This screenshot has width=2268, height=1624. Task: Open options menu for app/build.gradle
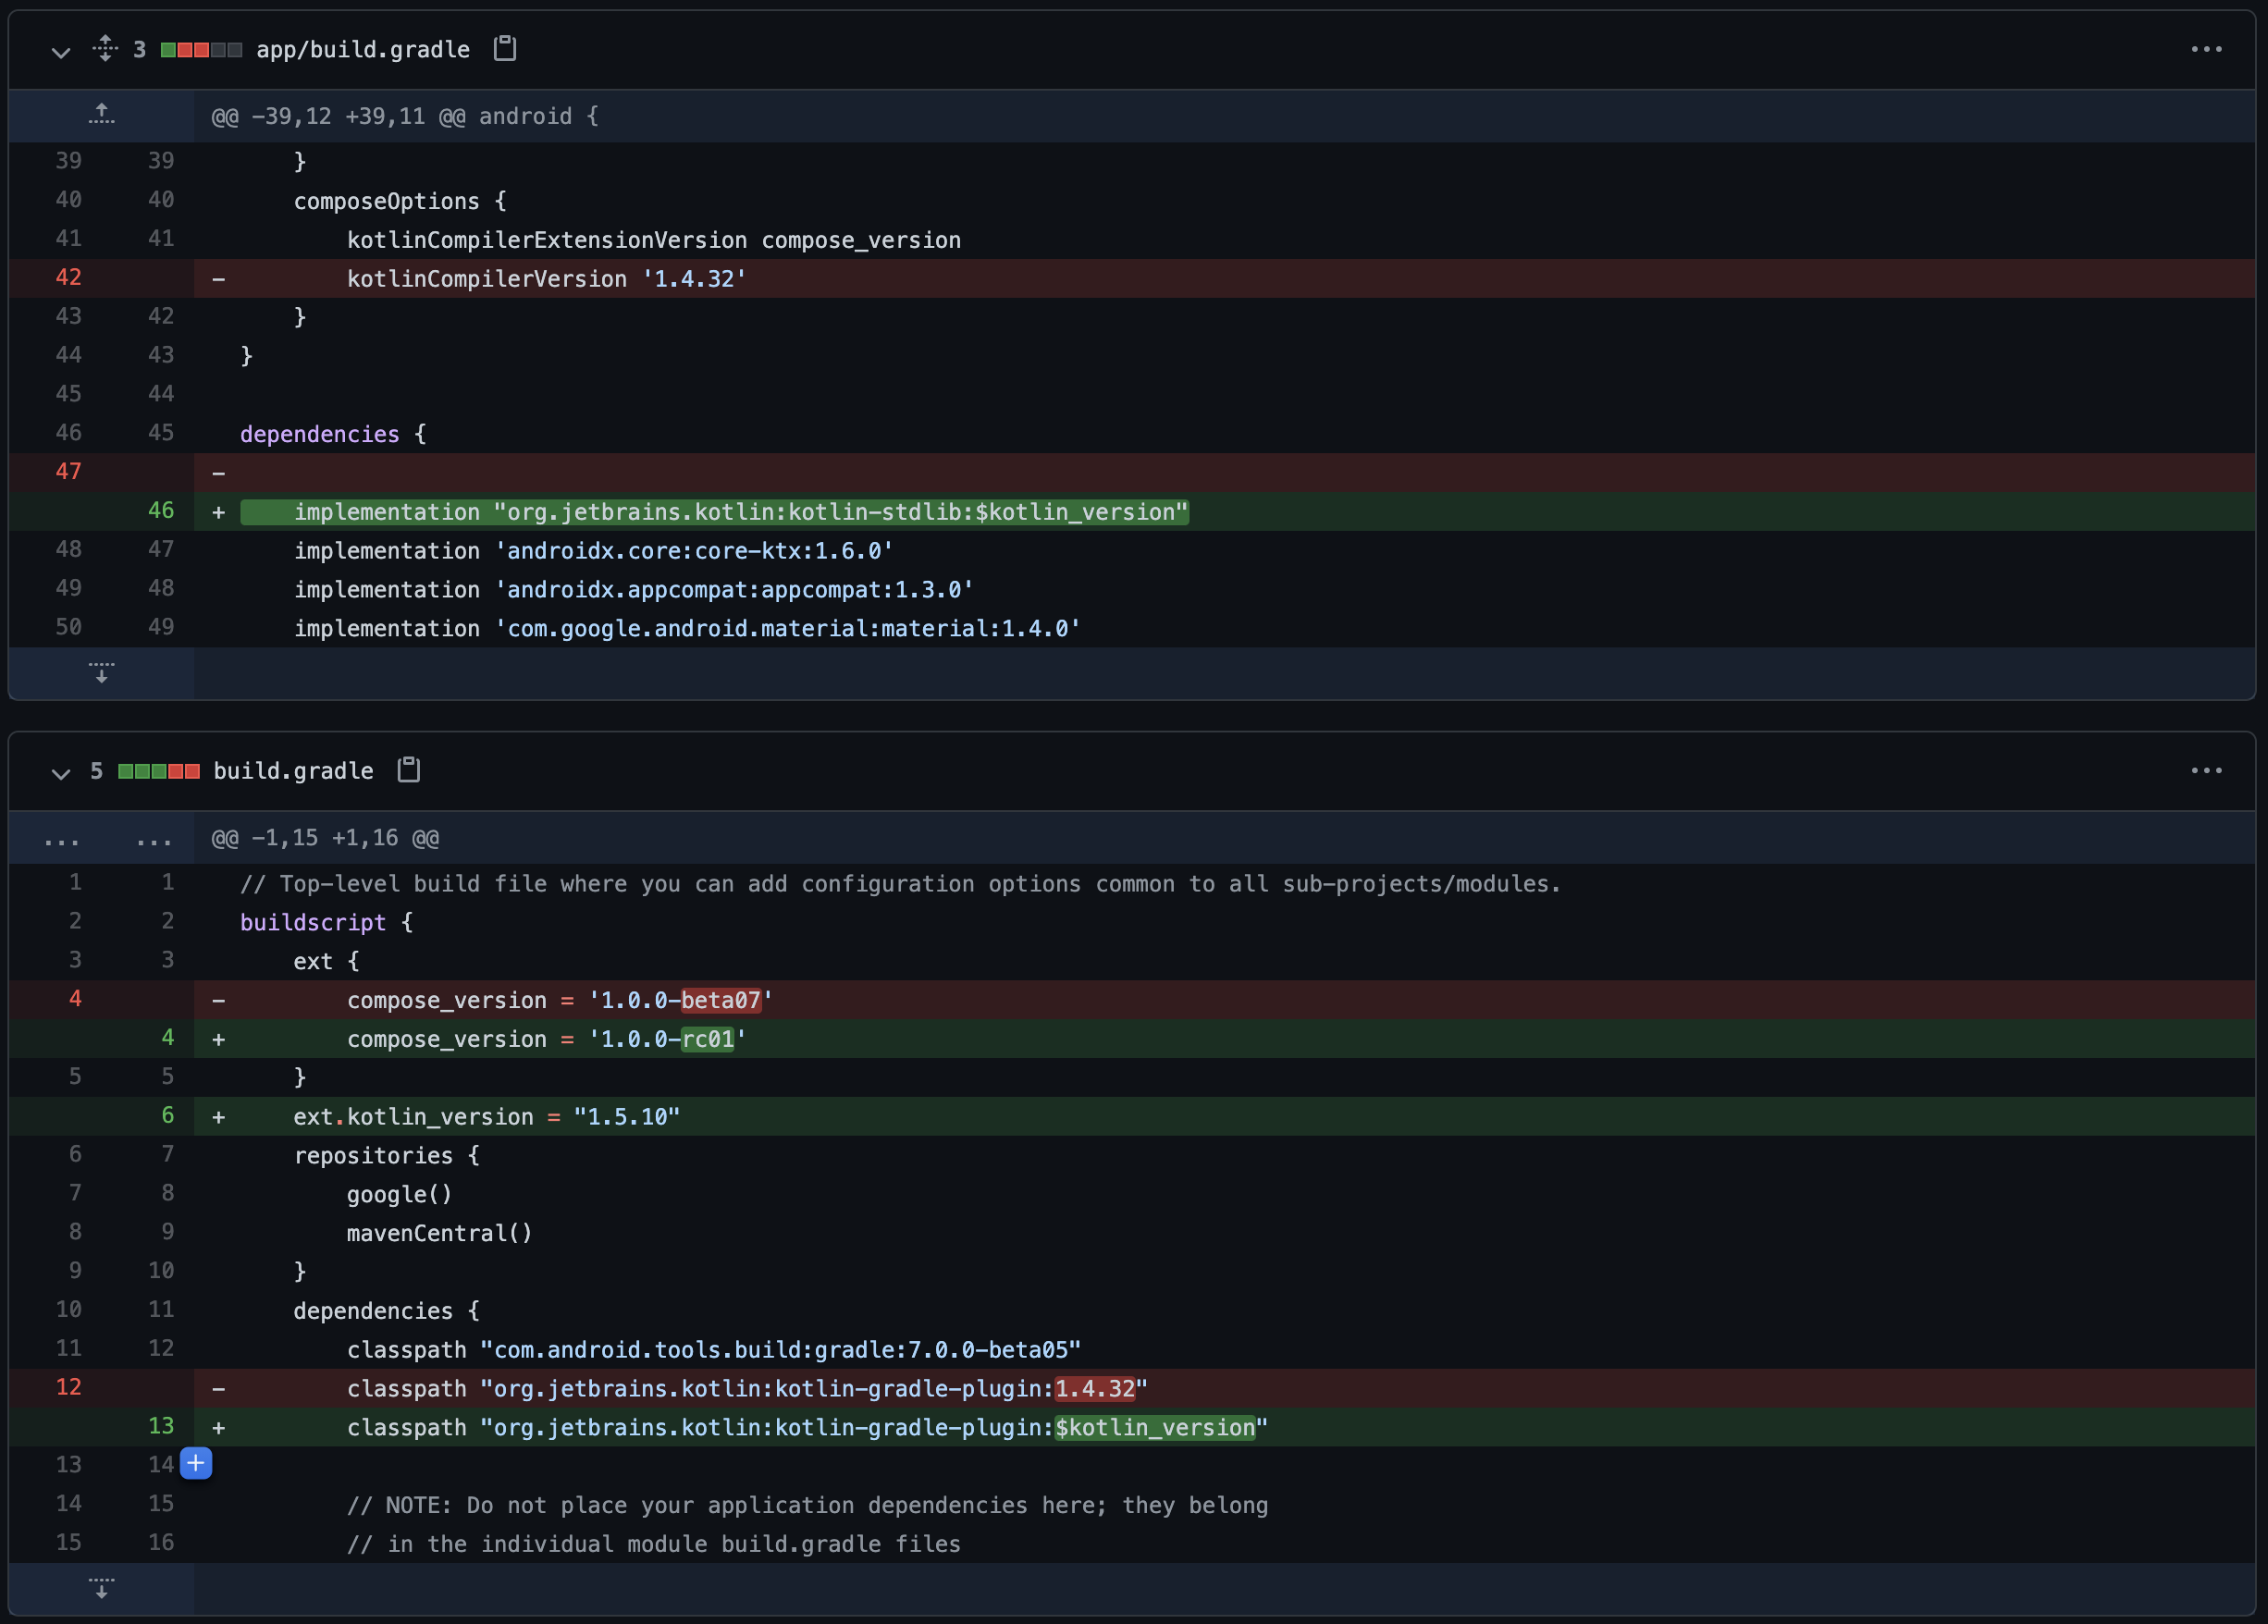point(2206,49)
